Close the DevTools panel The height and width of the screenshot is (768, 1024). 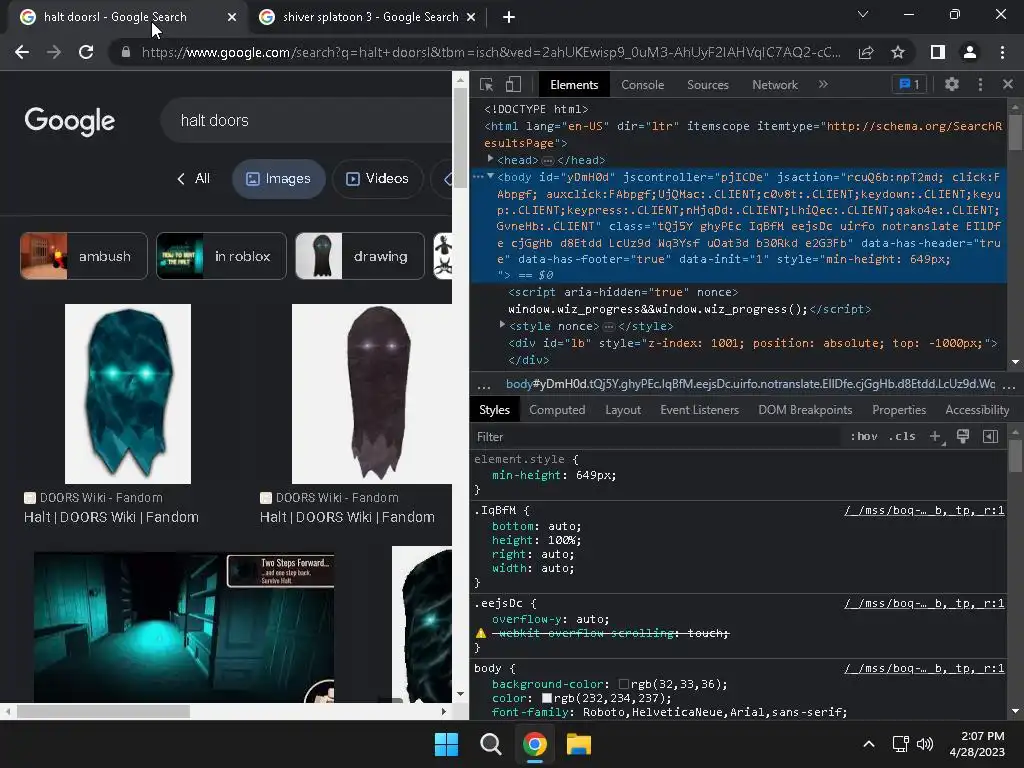[1008, 84]
